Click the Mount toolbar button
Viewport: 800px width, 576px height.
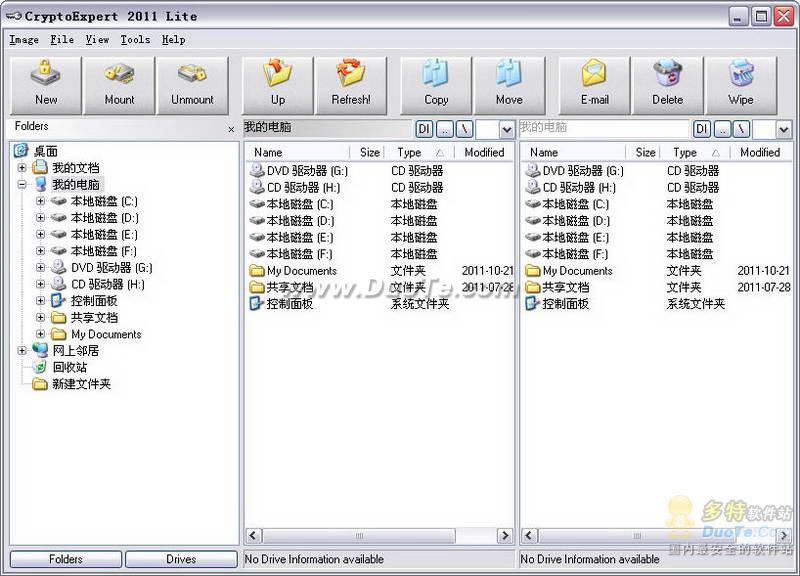tap(119, 85)
